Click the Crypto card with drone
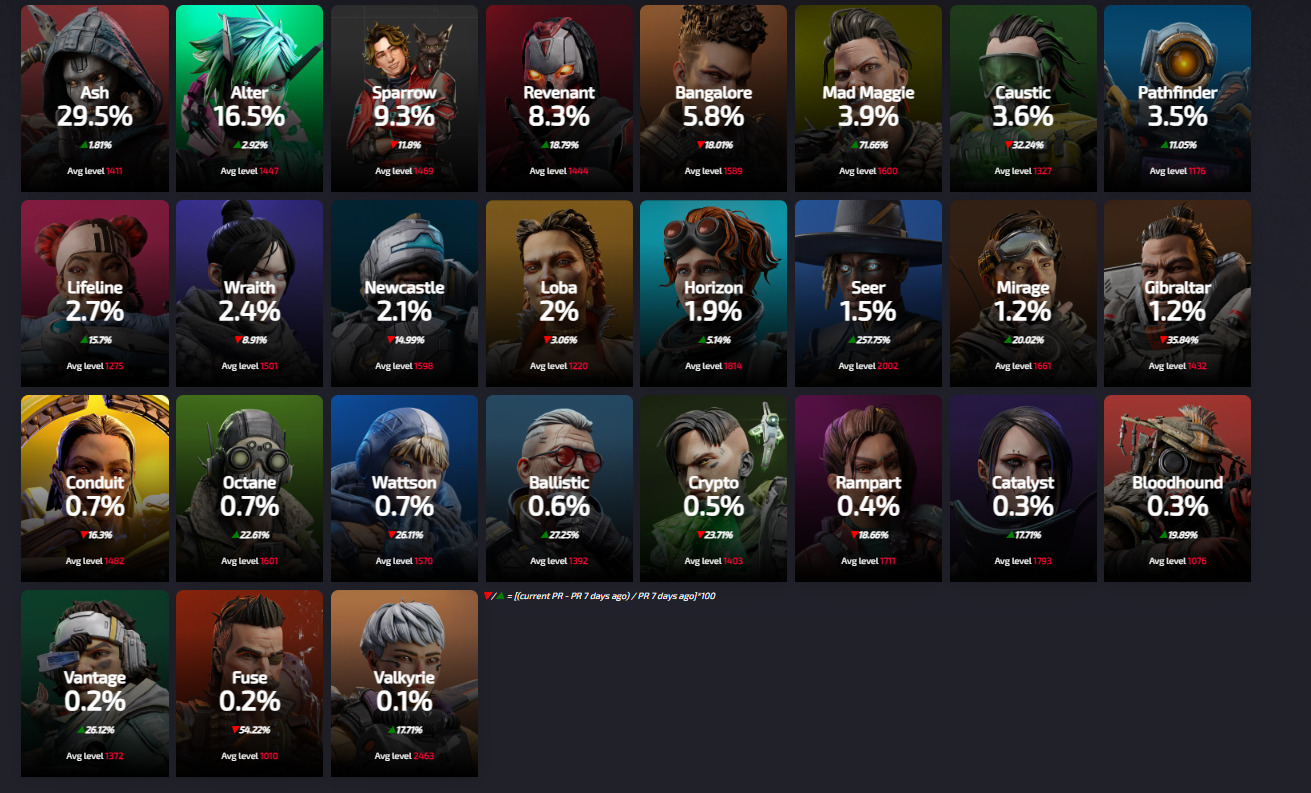This screenshot has height=793, width=1311. tap(713, 488)
